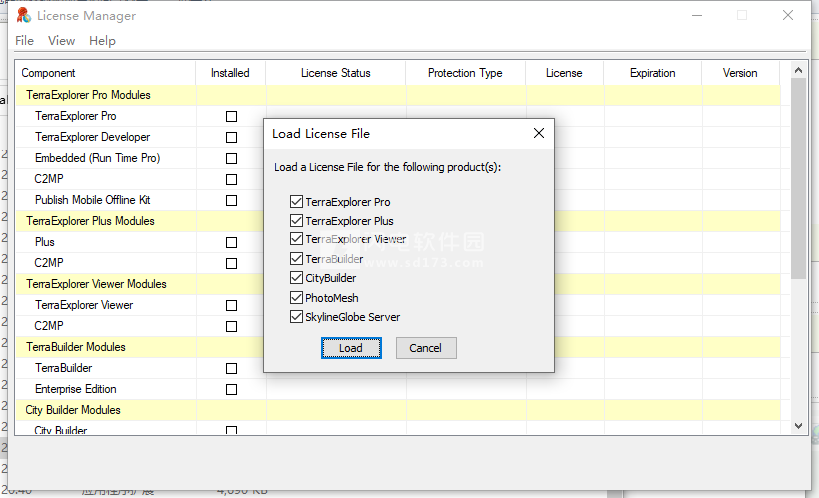Select the TerraExplorer Plus Modules group row
Viewport: 819px width, 498px height.
tap(398, 221)
